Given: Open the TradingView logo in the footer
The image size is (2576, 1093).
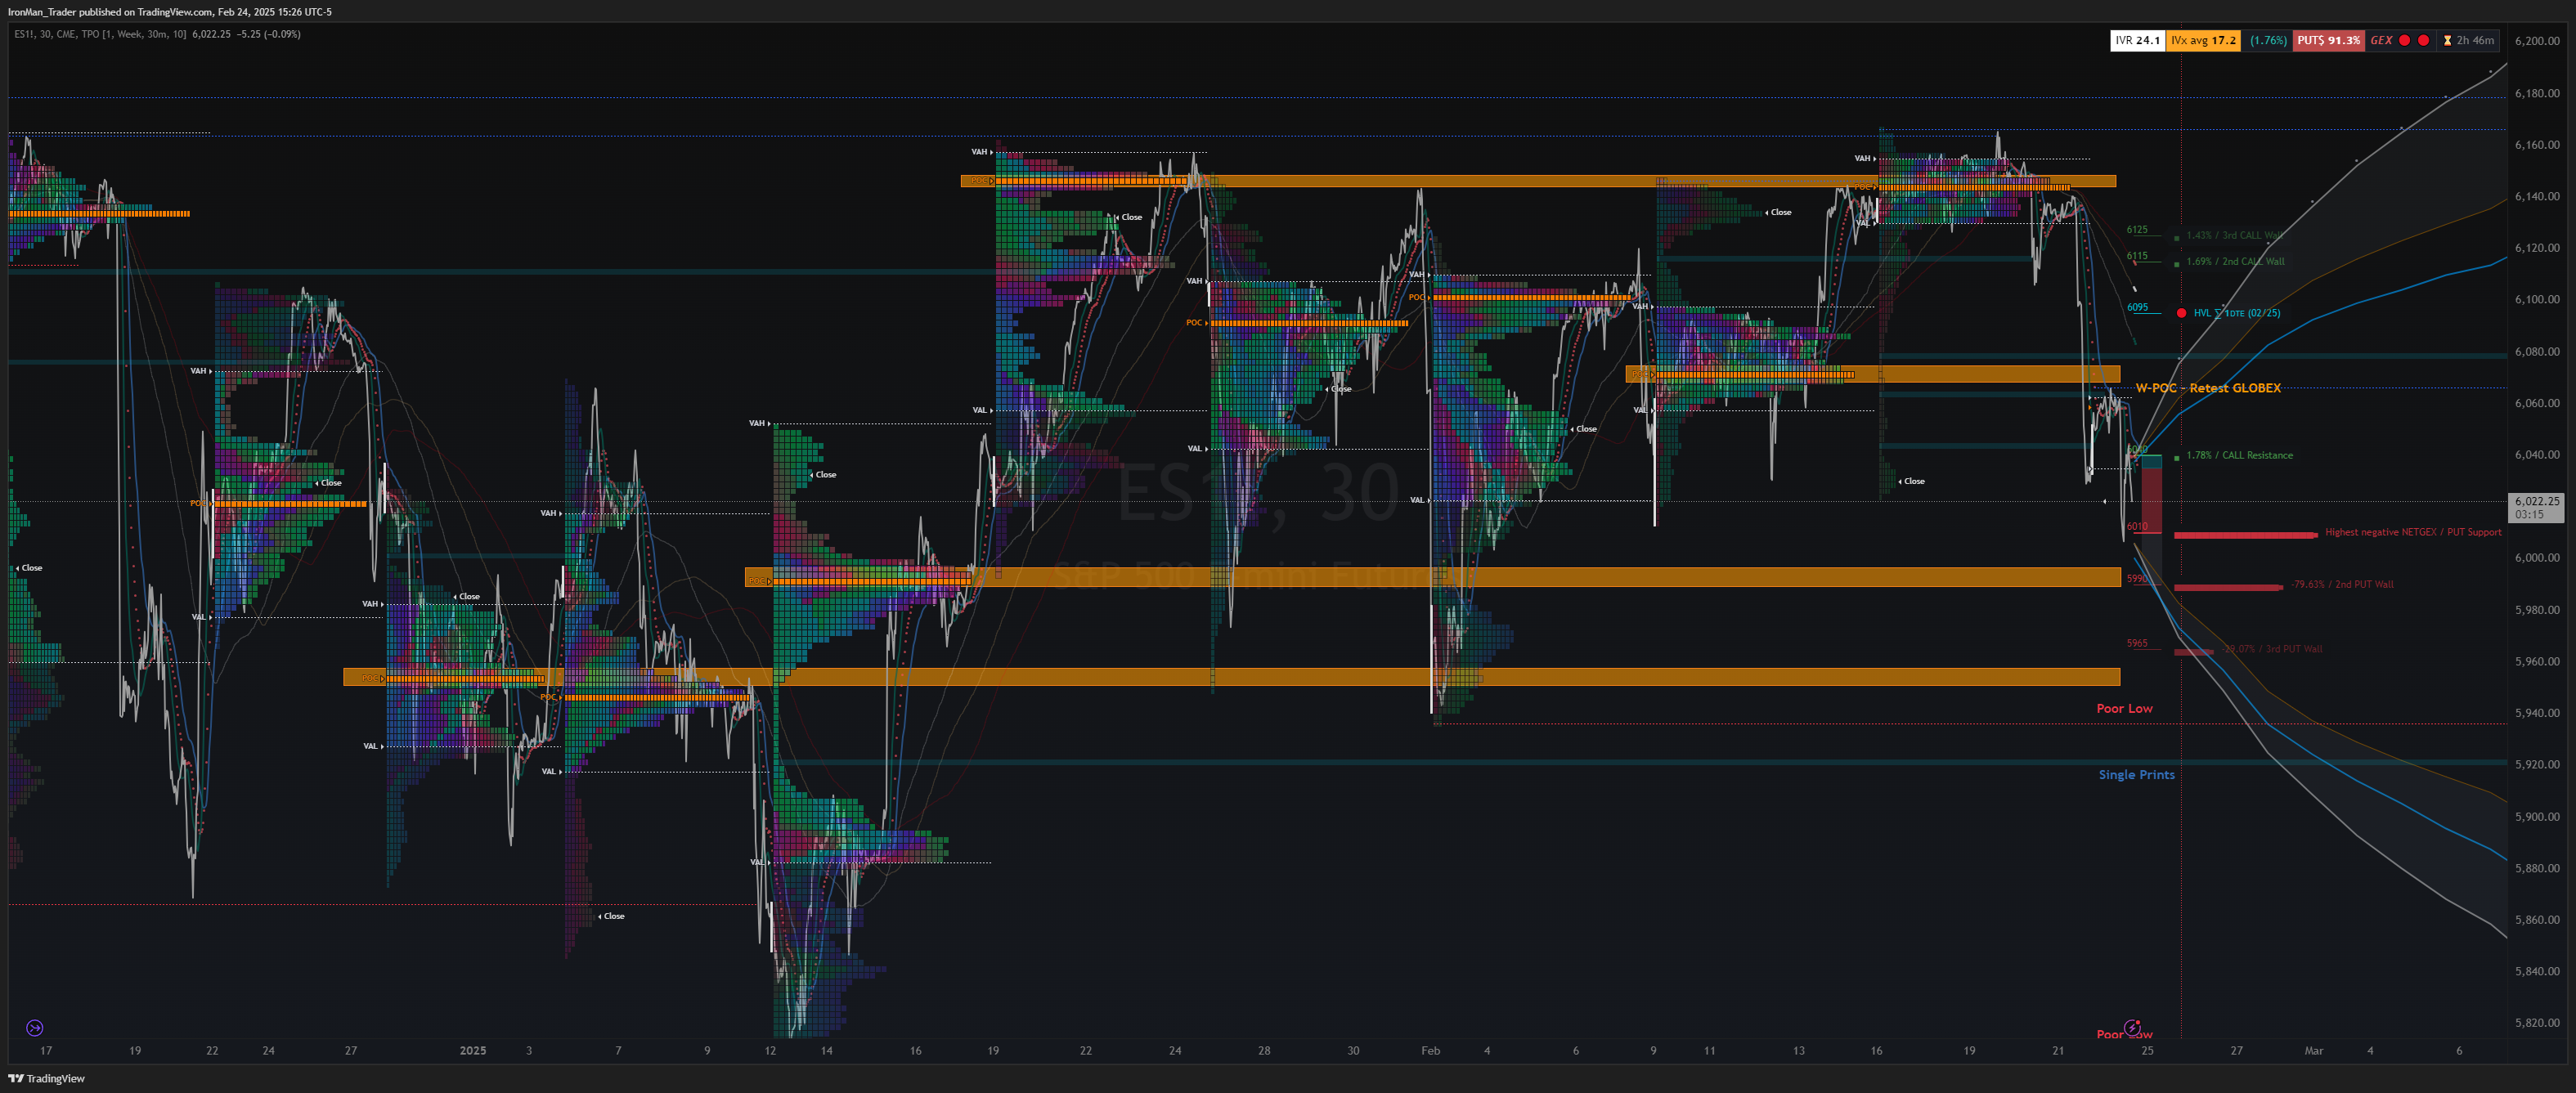Looking at the screenshot, I should 46,1078.
